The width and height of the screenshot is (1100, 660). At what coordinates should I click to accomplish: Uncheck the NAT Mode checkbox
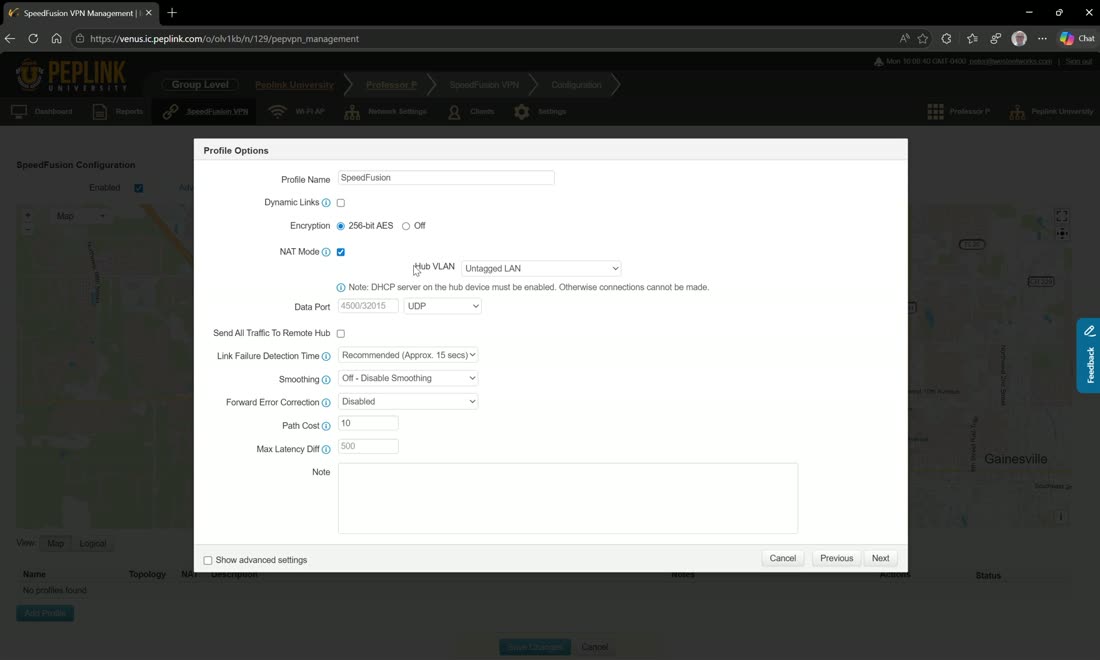[341, 252]
